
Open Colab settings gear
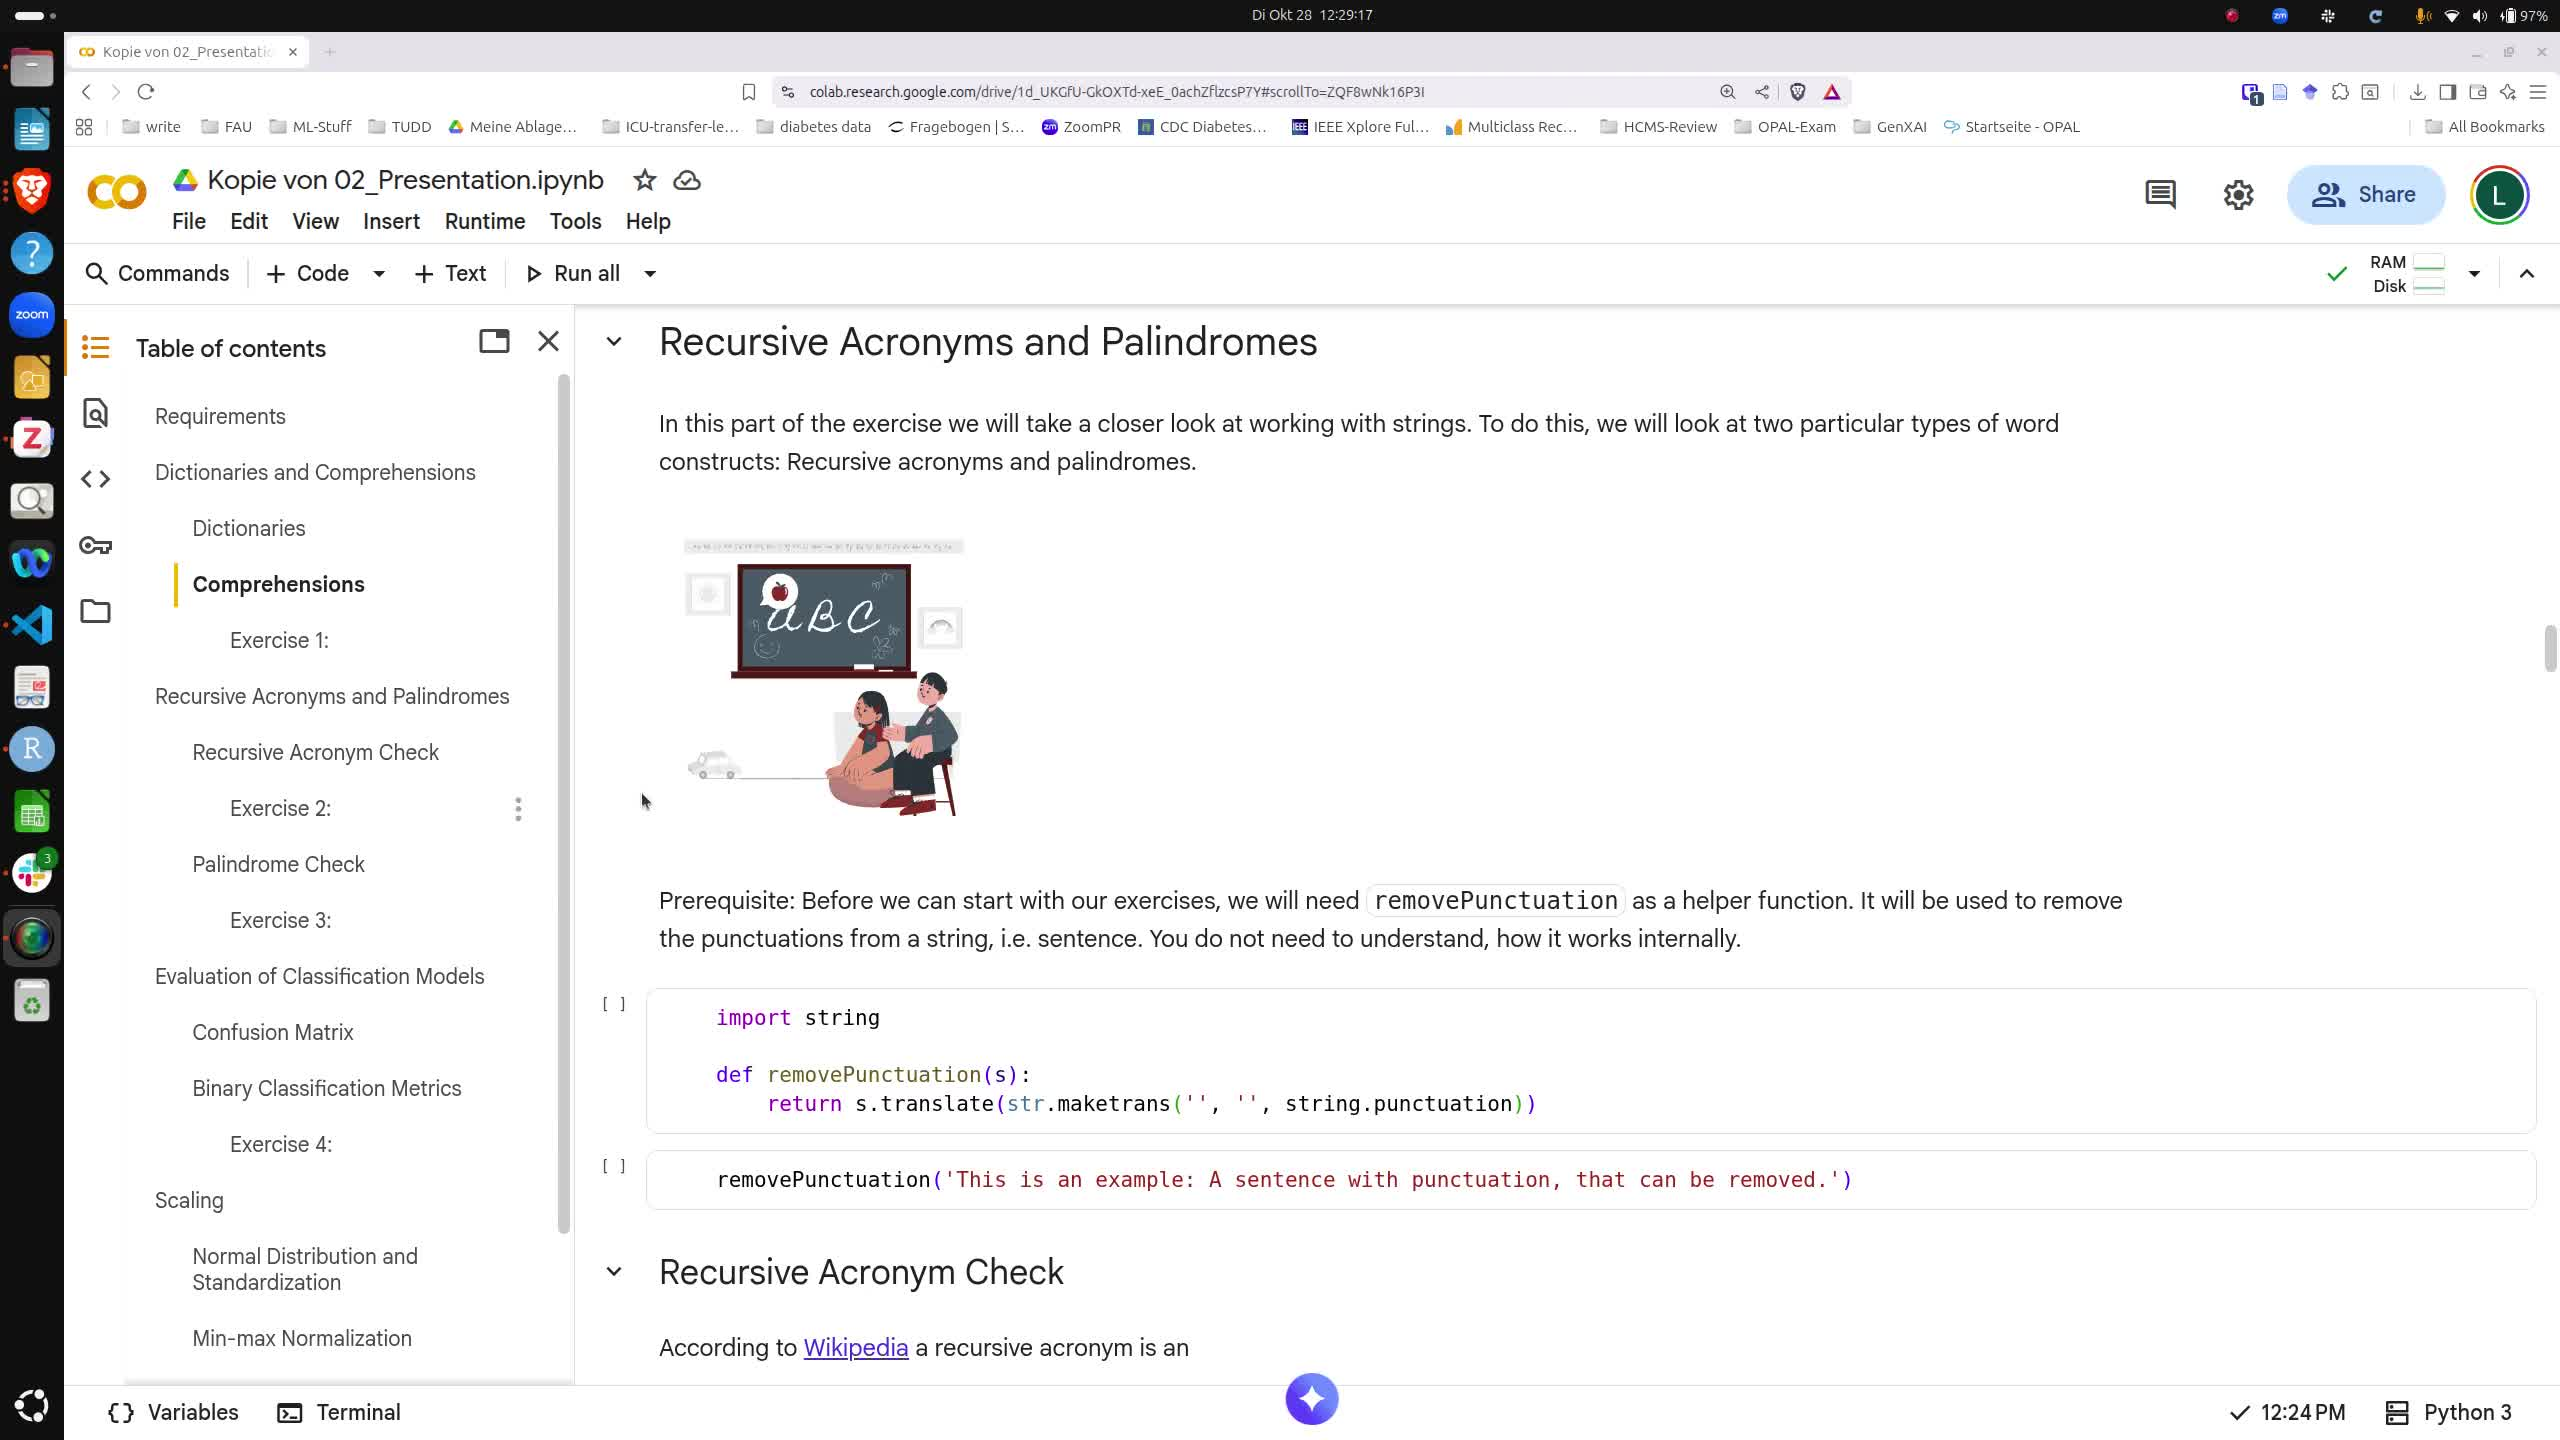(x=2238, y=194)
